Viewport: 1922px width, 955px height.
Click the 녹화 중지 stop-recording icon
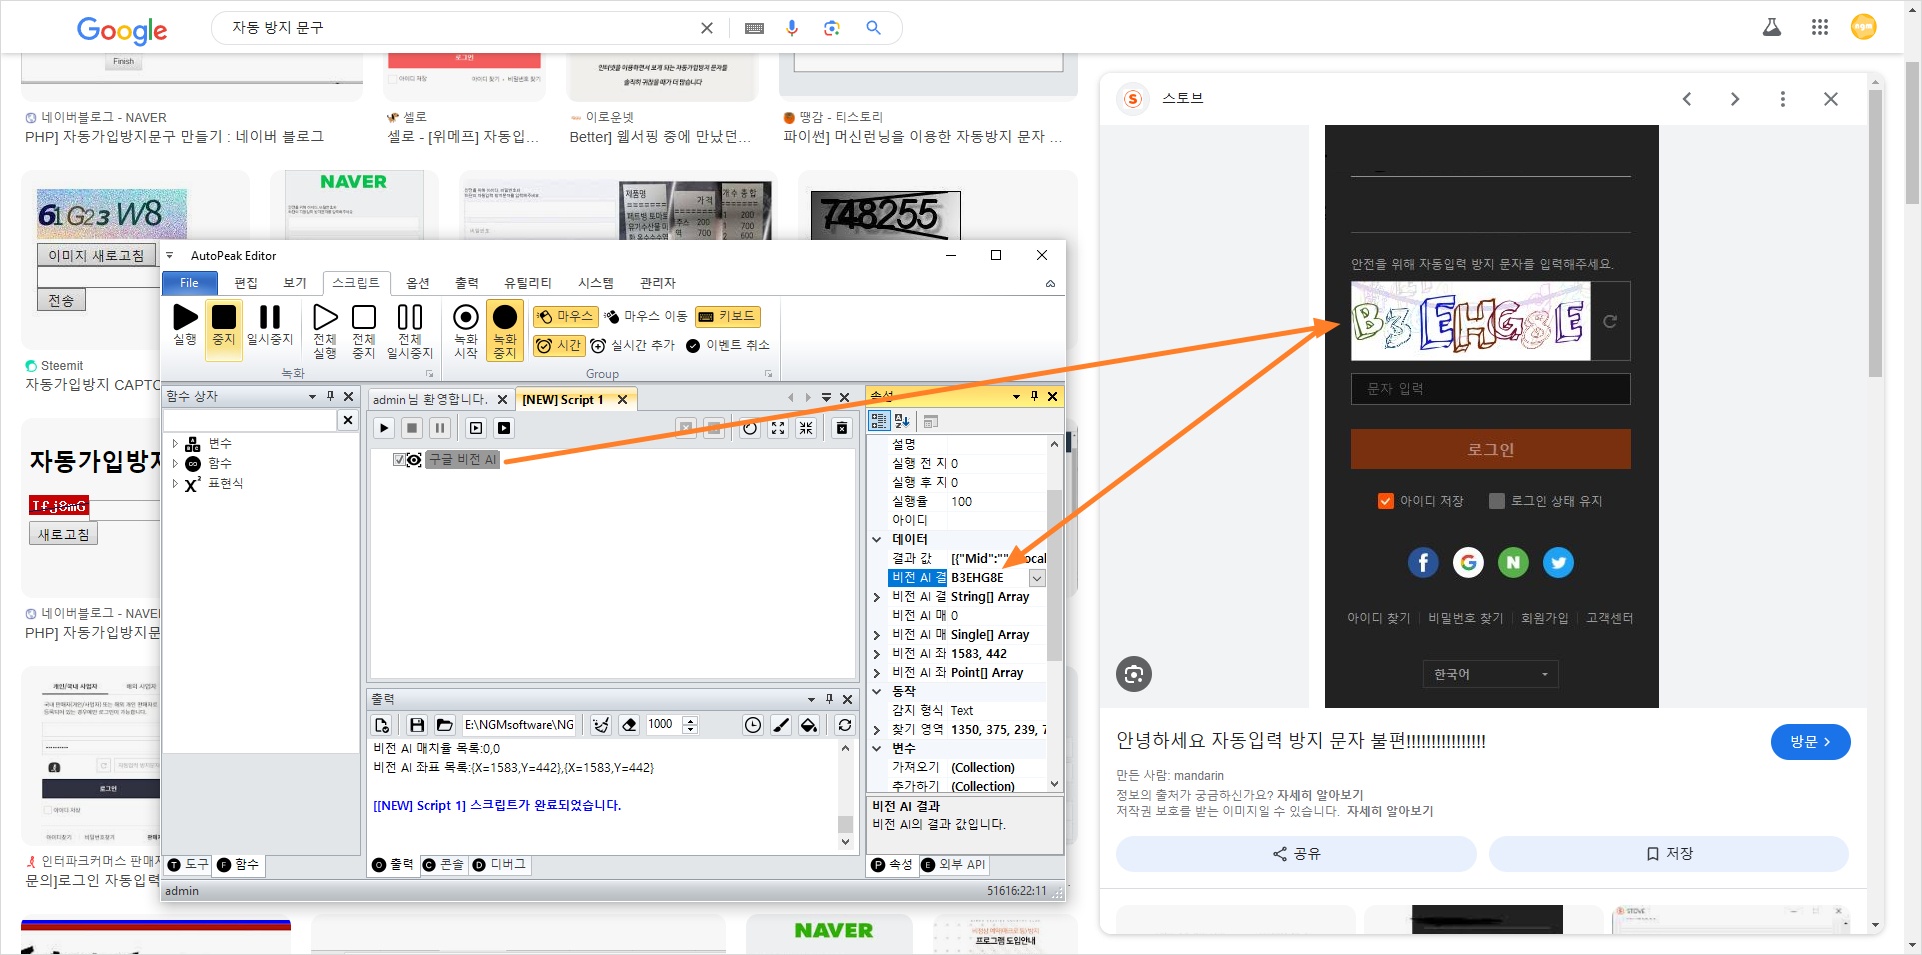[x=505, y=317]
